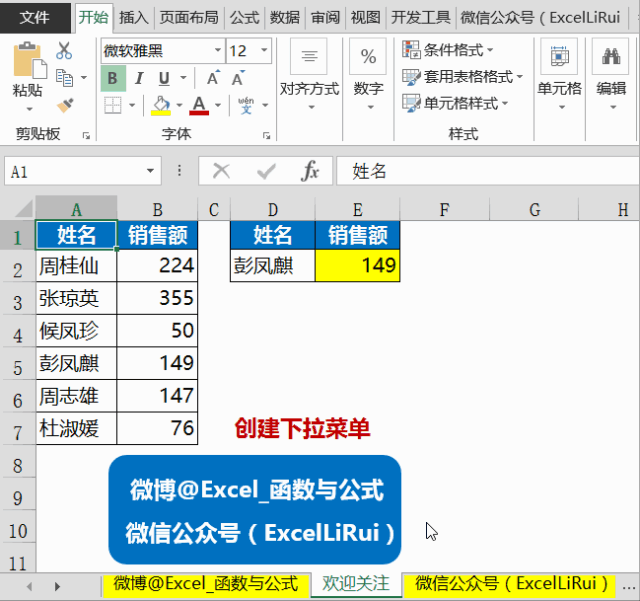Click the yellow fill color button
This screenshot has height=601, width=640.
coord(161,105)
